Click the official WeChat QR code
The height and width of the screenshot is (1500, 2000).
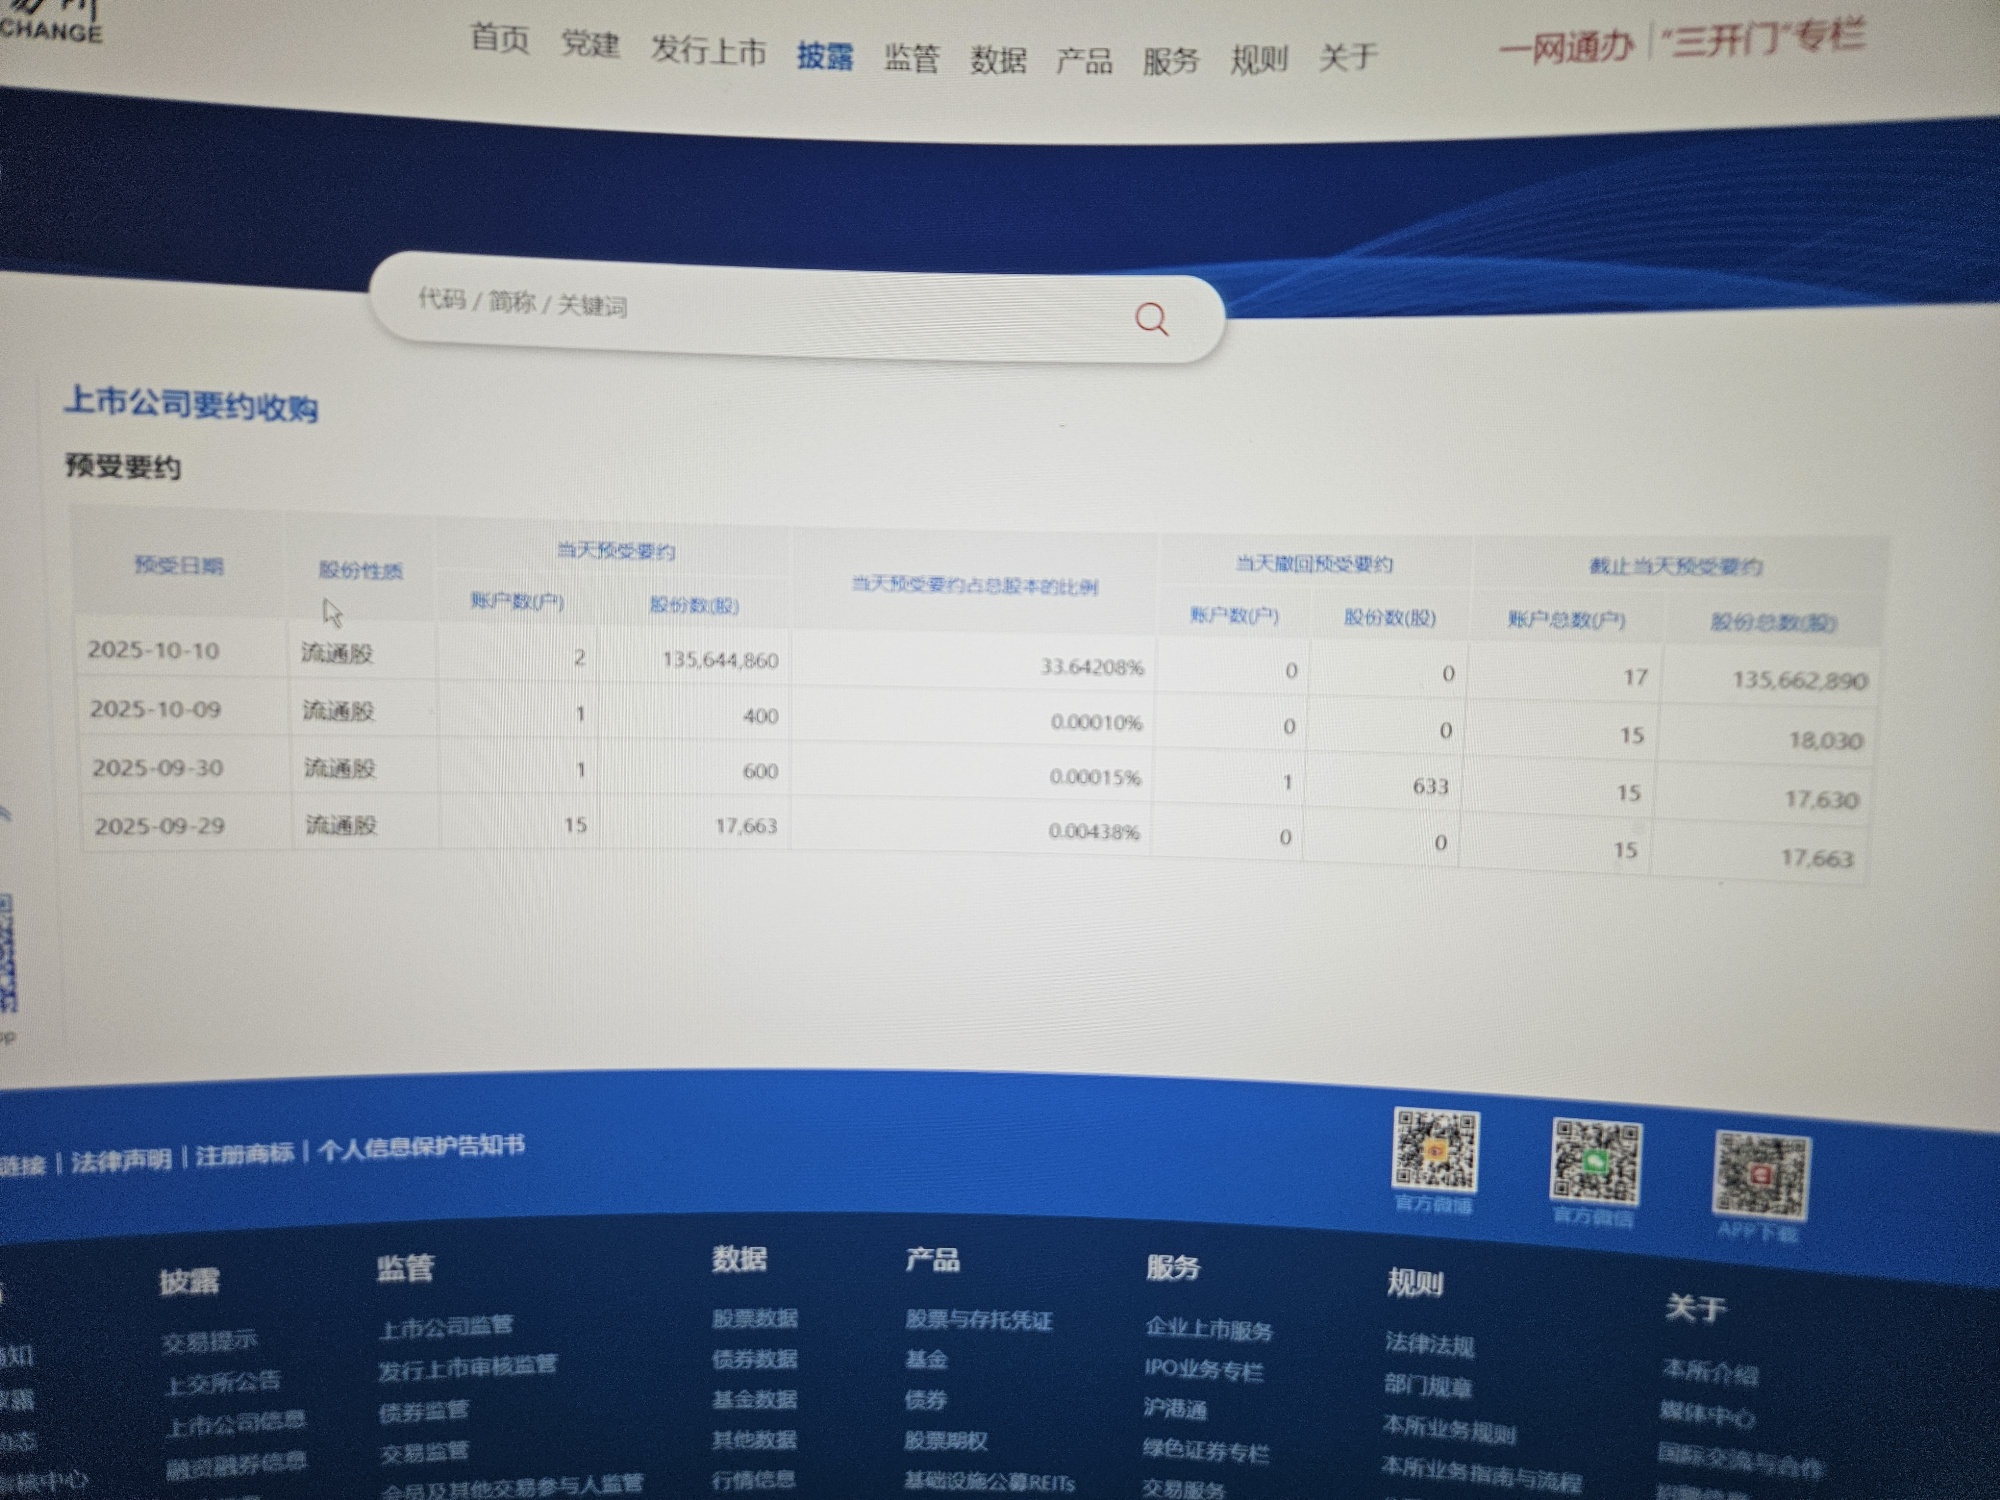(1595, 1162)
